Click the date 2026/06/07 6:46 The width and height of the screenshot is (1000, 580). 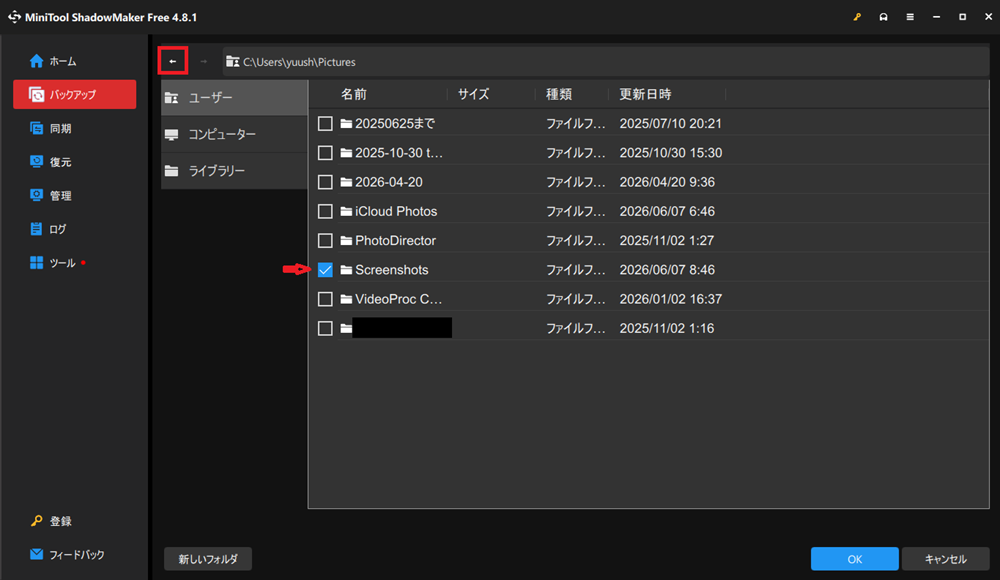click(667, 211)
